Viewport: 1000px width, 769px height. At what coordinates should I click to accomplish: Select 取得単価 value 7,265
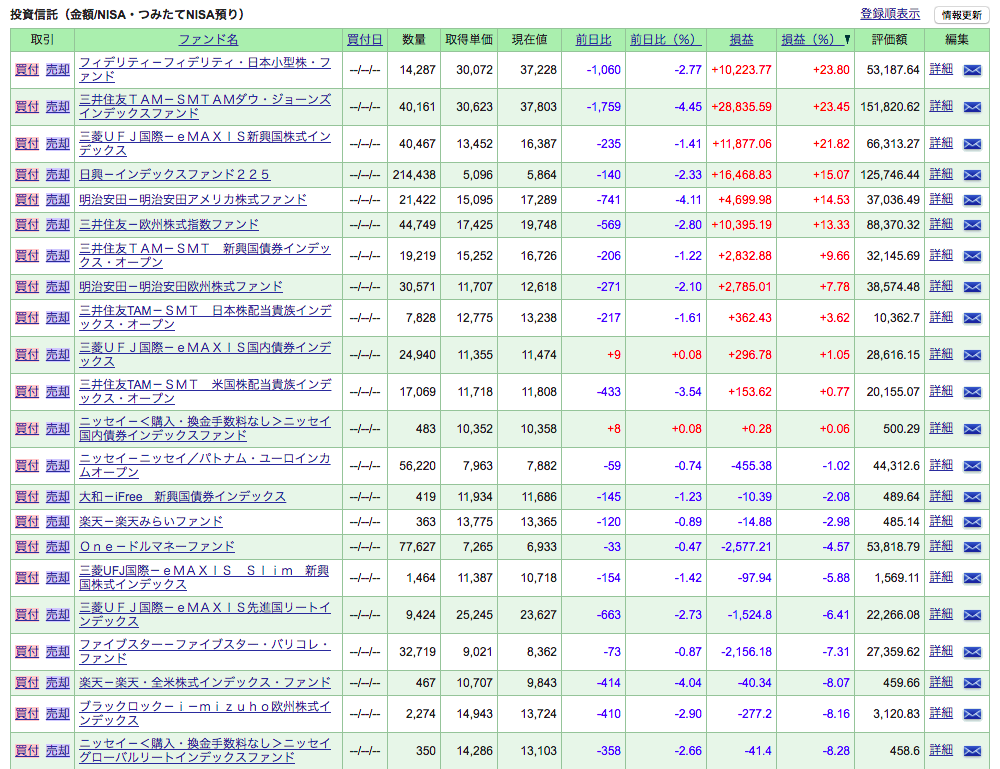click(x=478, y=547)
